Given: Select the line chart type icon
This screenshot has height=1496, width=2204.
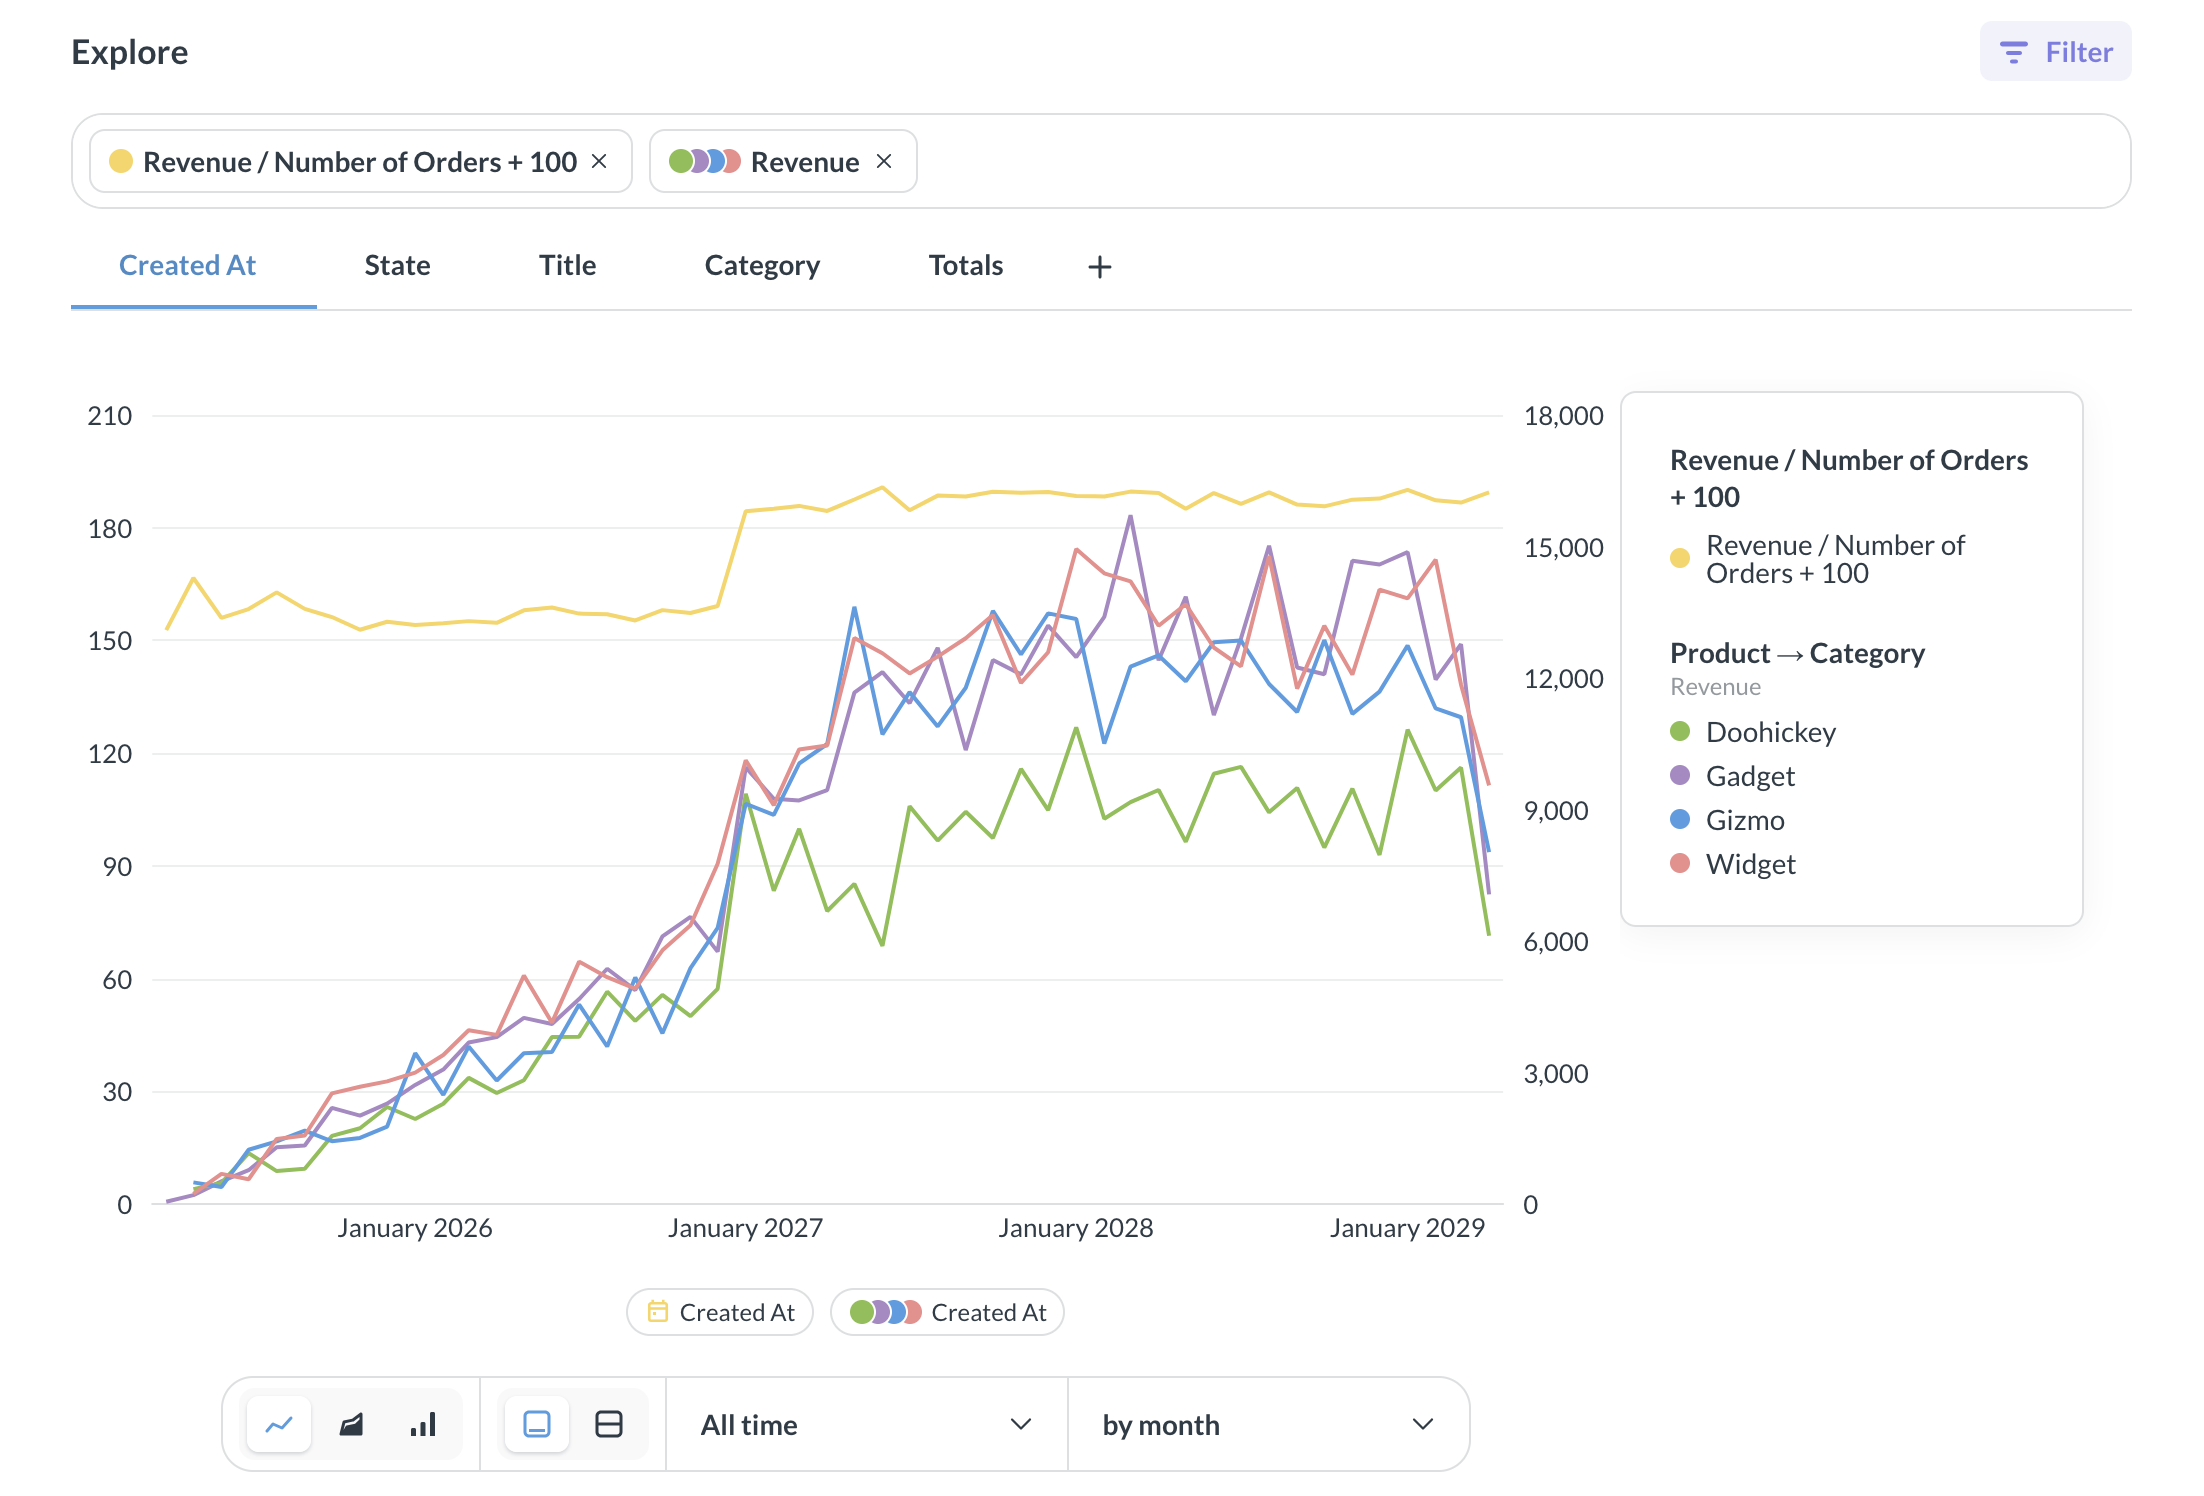Looking at the screenshot, I should (279, 1424).
